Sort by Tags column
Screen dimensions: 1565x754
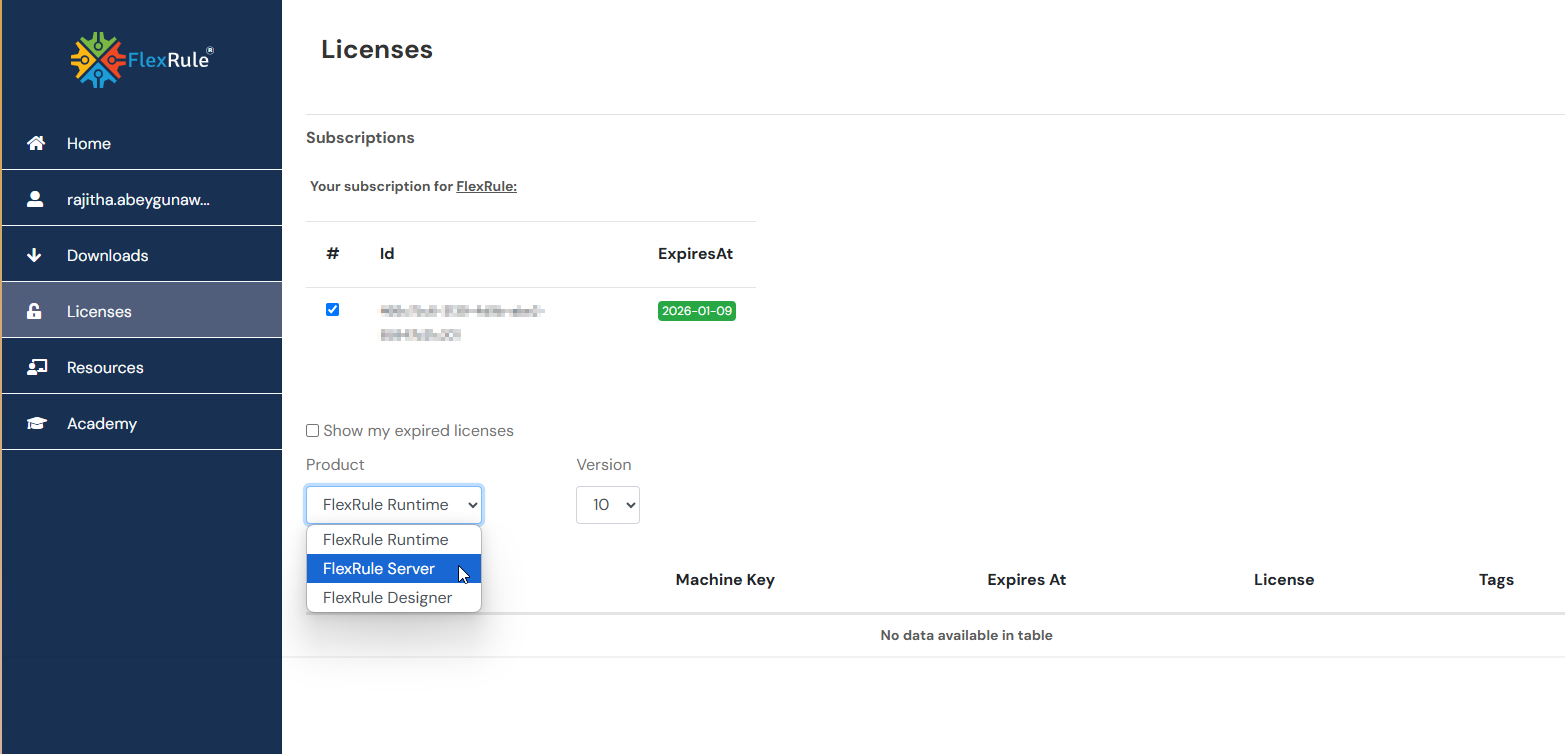click(x=1496, y=580)
